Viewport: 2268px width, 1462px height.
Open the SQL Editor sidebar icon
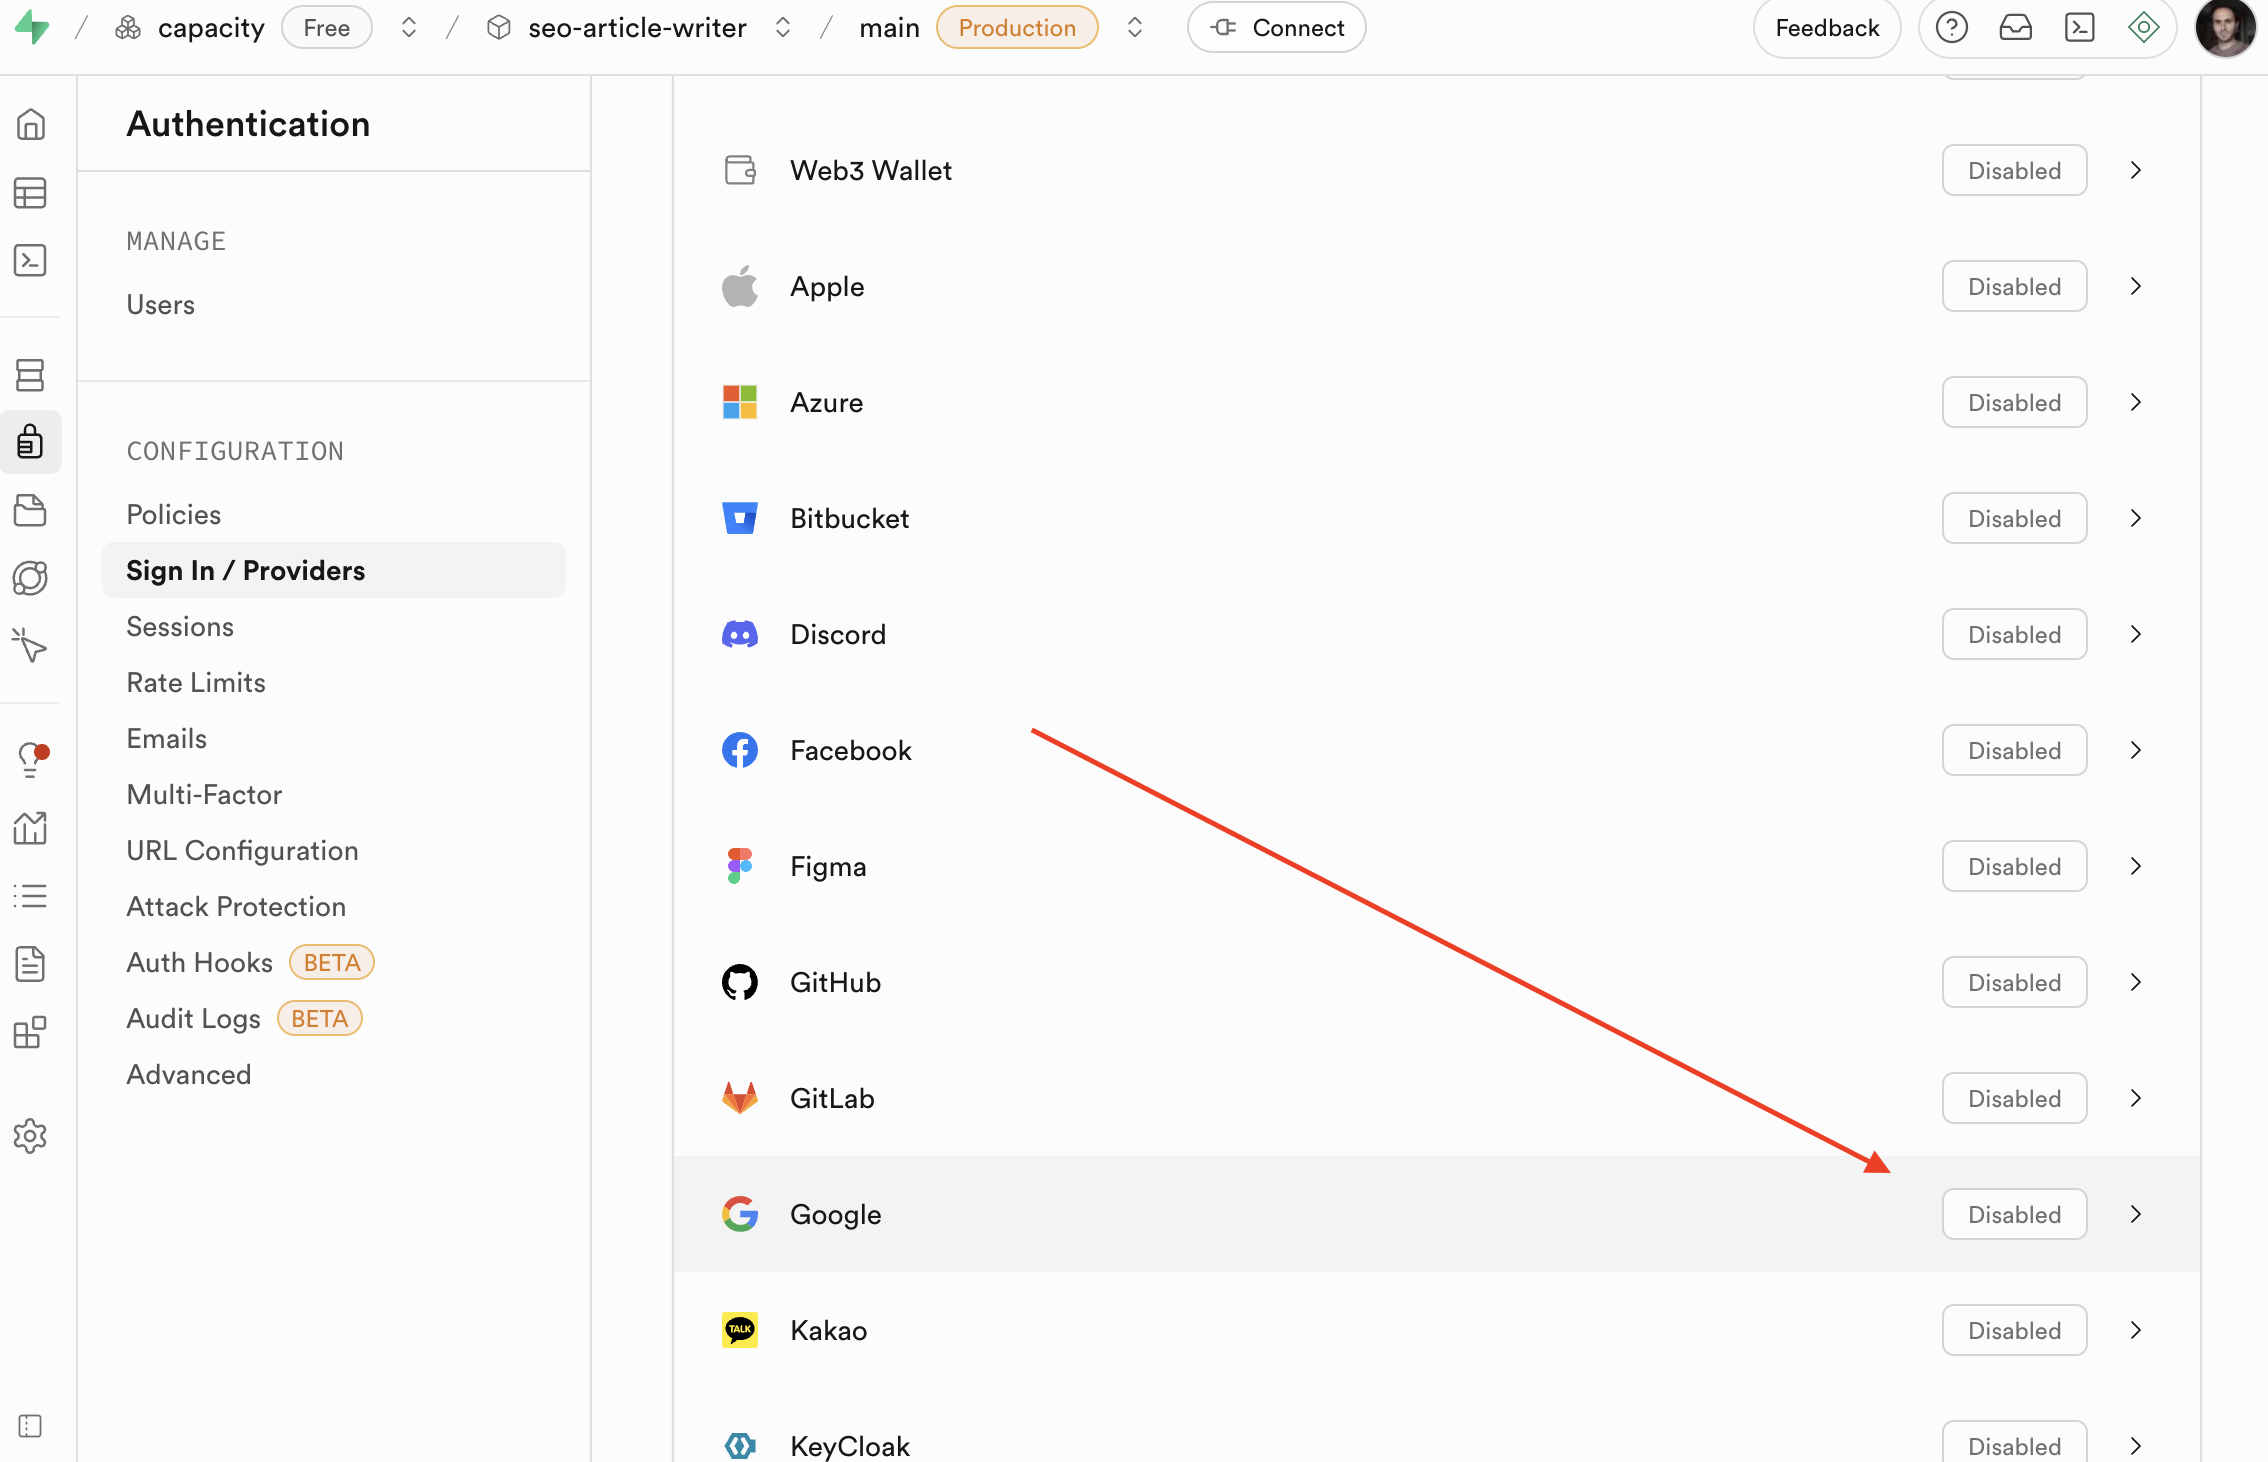(31, 261)
